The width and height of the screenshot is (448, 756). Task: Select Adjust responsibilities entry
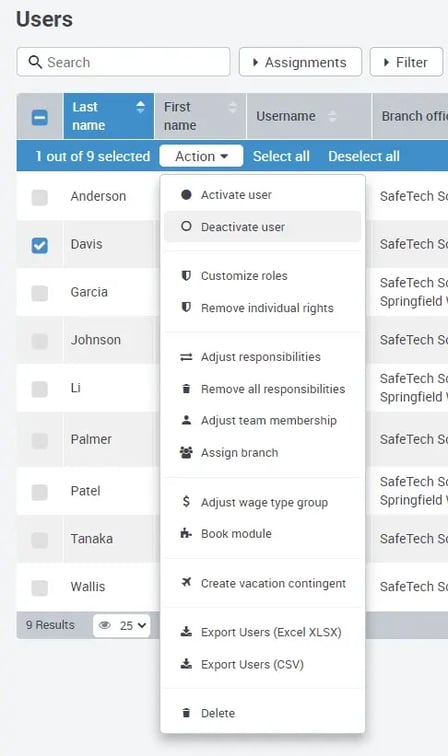coord(262,357)
